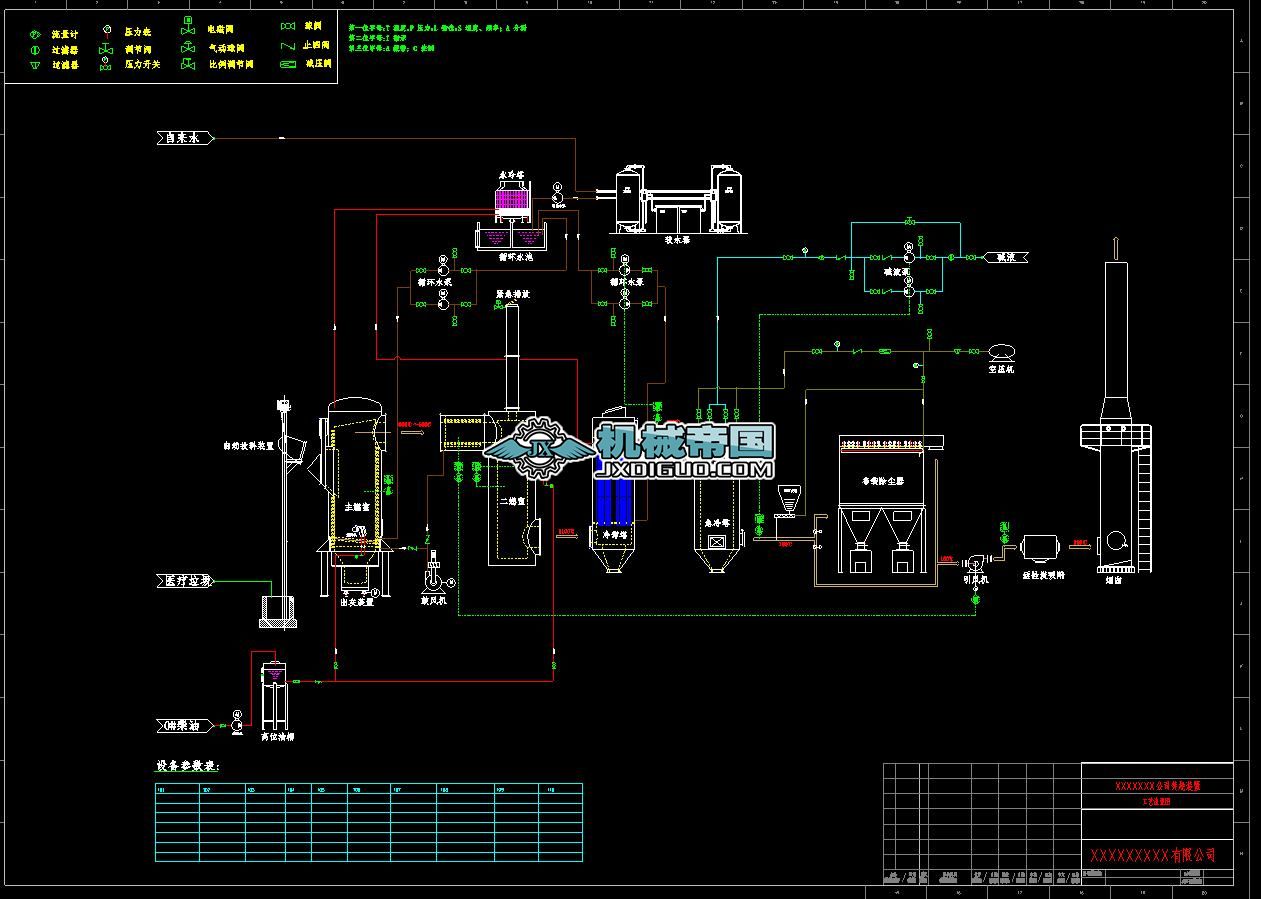Click the 紧急排放 label
This screenshot has width=1261, height=899.
click(x=513, y=294)
